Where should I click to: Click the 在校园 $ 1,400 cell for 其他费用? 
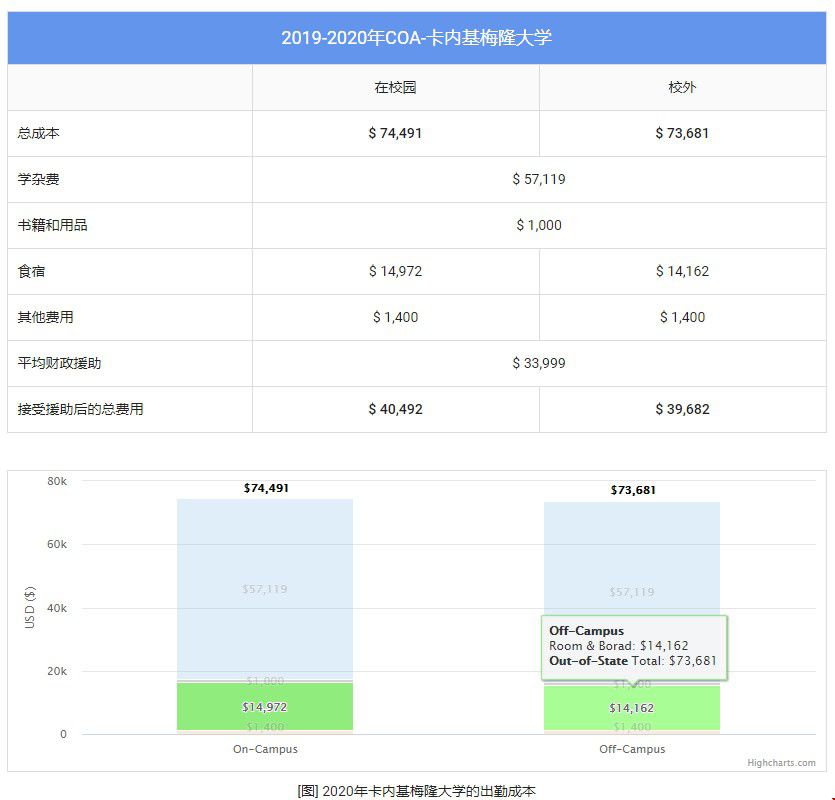point(395,317)
